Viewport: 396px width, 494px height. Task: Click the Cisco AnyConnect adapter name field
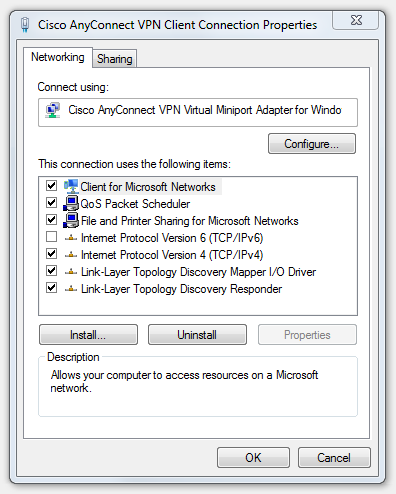198,112
